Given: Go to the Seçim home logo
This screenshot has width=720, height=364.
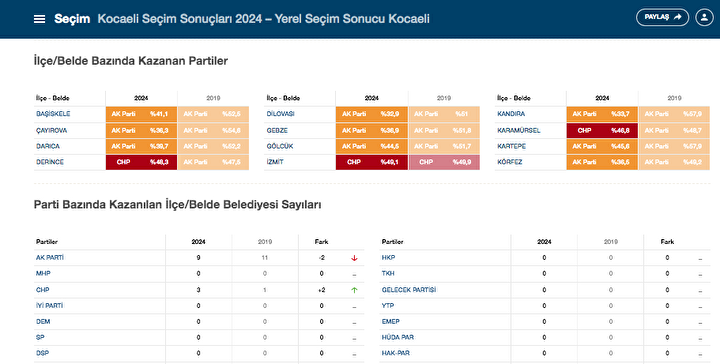Looking at the screenshot, I should (x=72, y=19).
